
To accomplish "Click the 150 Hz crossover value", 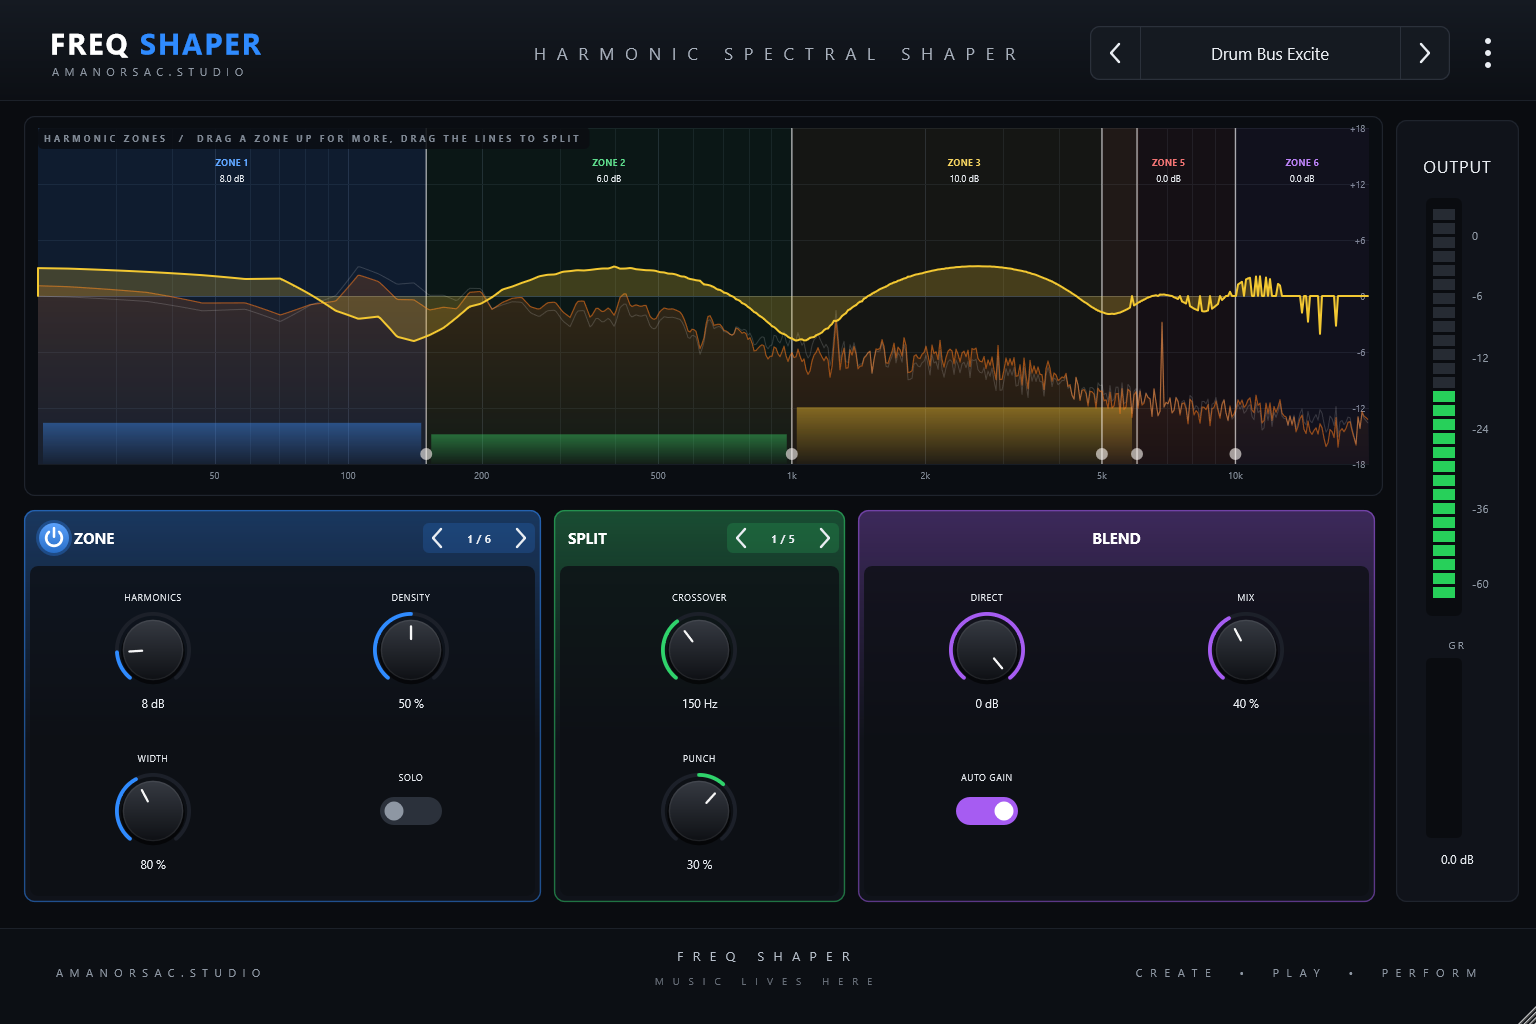I will tap(699, 704).
